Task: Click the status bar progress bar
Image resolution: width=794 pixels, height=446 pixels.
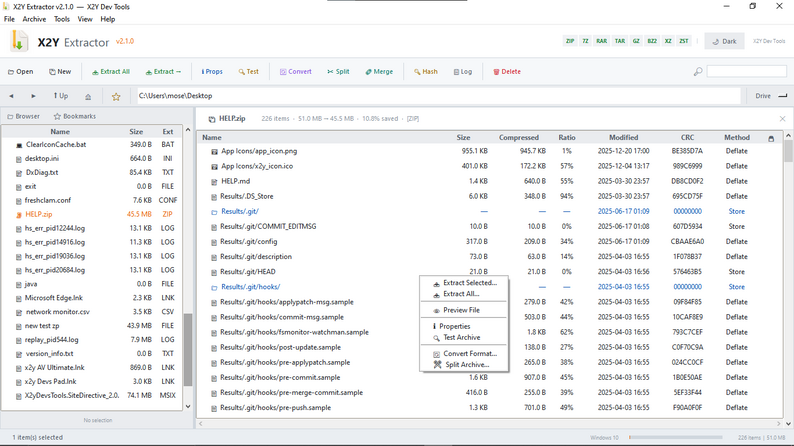Action: (x=676, y=437)
